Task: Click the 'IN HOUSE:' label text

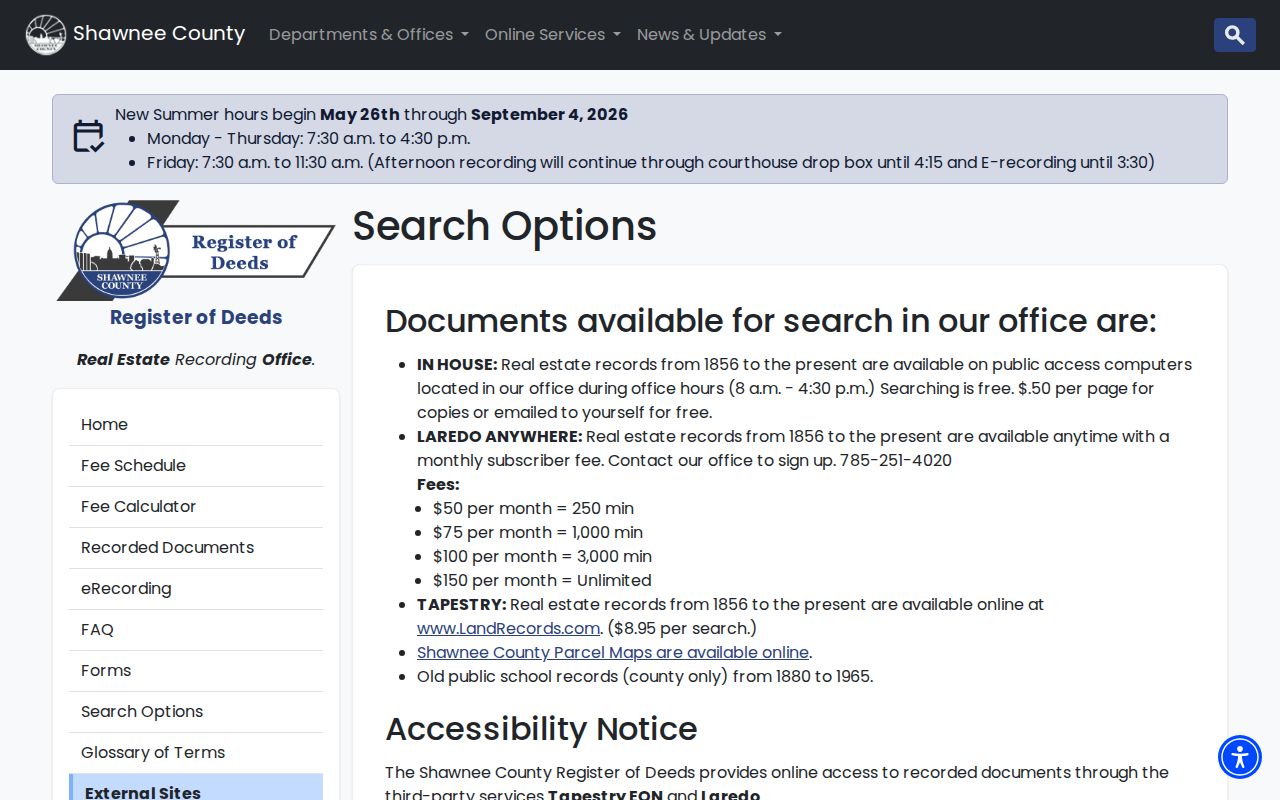Action: pyautogui.click(x=457, y=364)
